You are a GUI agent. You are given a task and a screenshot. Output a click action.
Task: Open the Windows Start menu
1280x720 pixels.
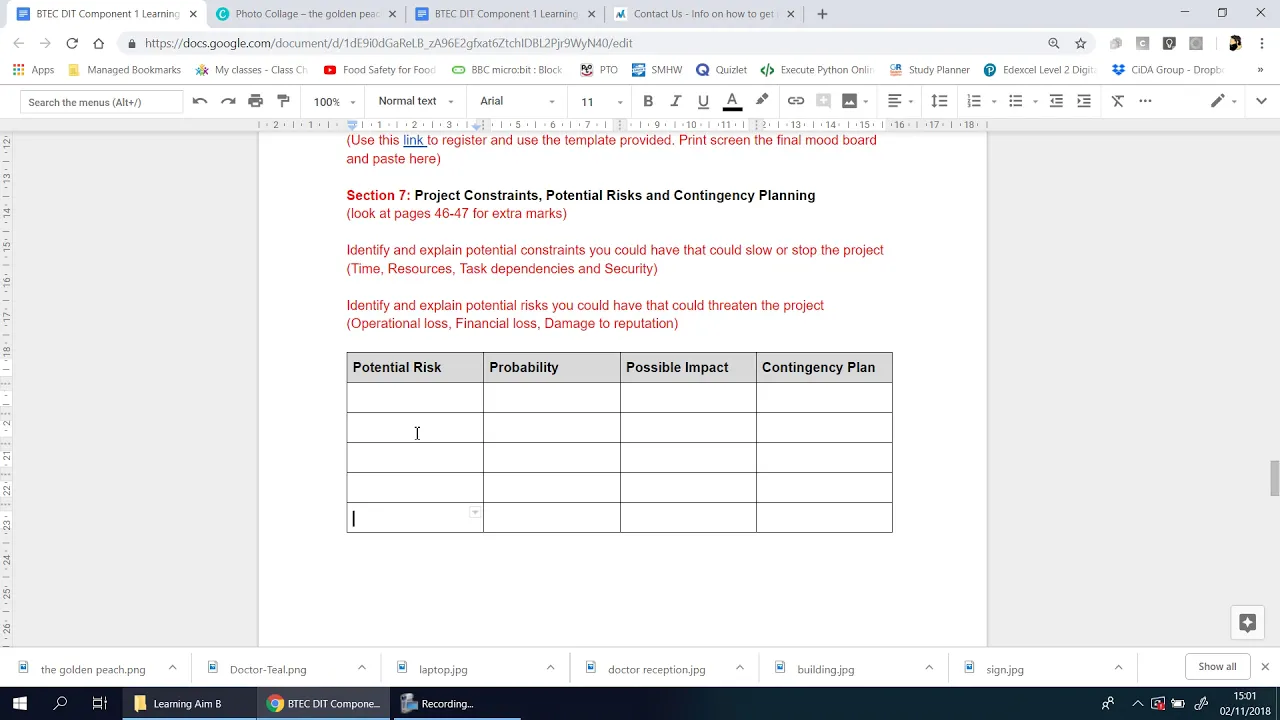click(20, 703)
